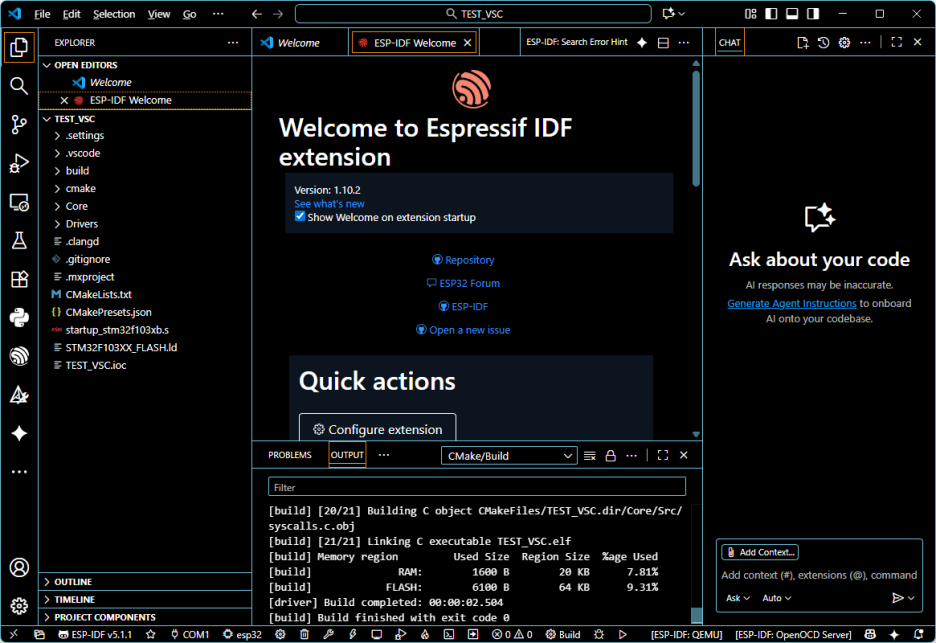
Task: Open the Search view in activity bar
Action: pos(19,86)
